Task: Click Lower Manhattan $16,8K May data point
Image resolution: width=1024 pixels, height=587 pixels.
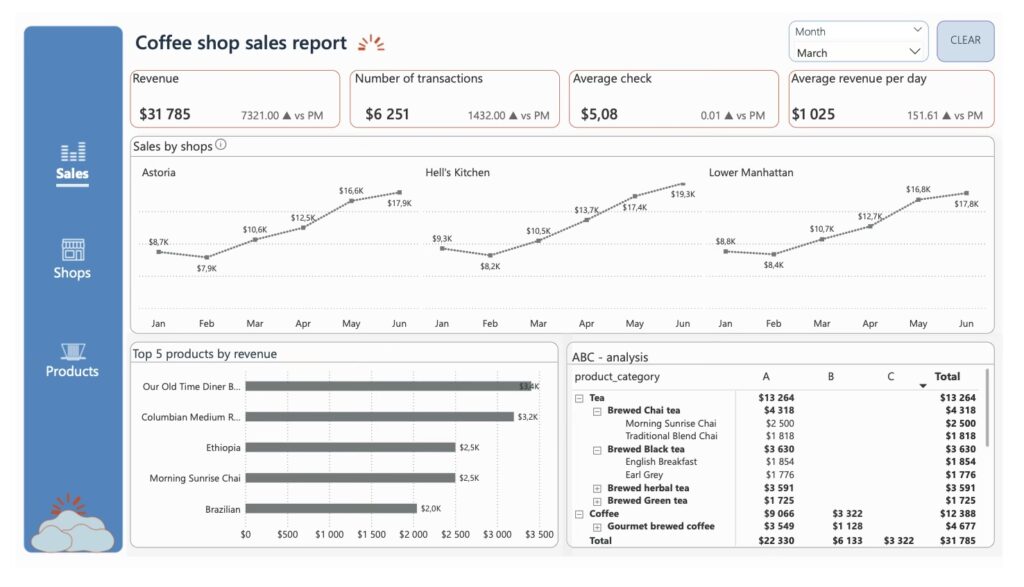Action: point(918,200)
